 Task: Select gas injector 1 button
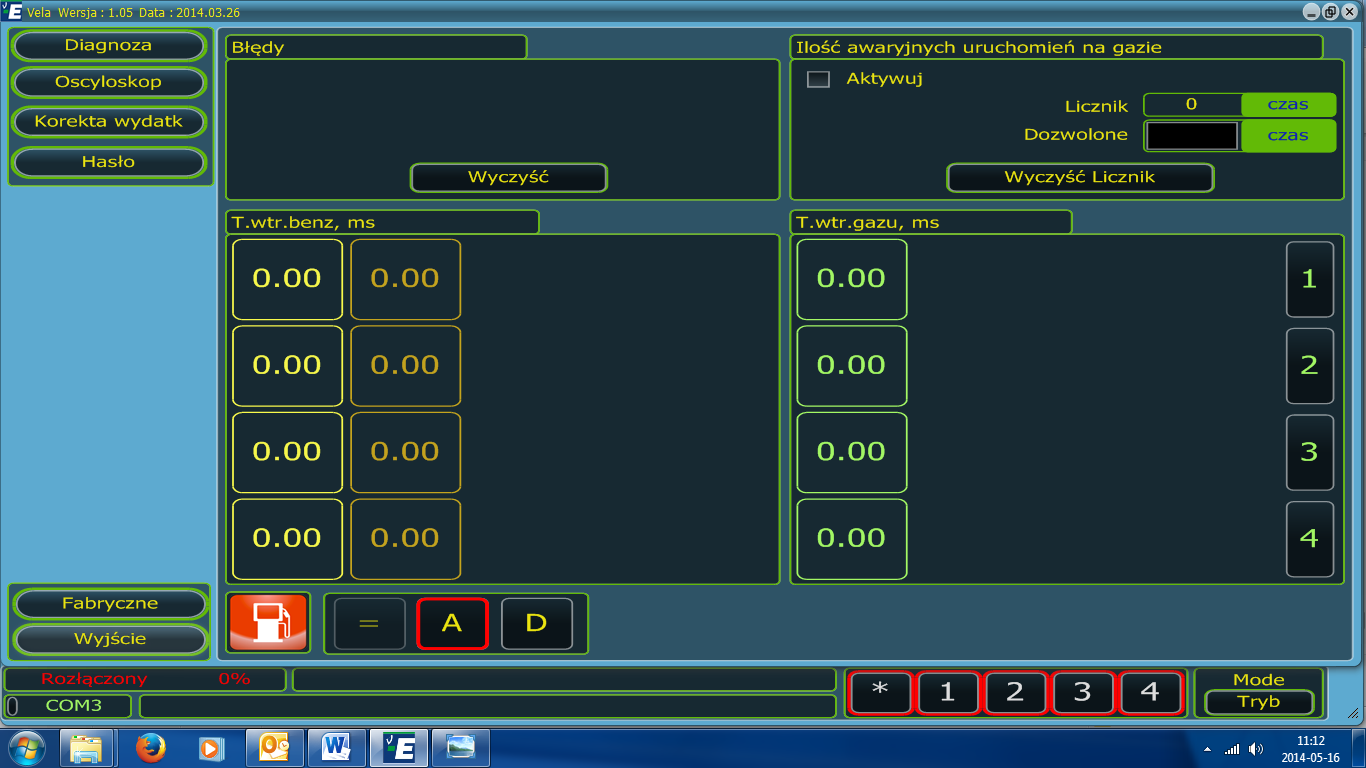(1309, 279)
